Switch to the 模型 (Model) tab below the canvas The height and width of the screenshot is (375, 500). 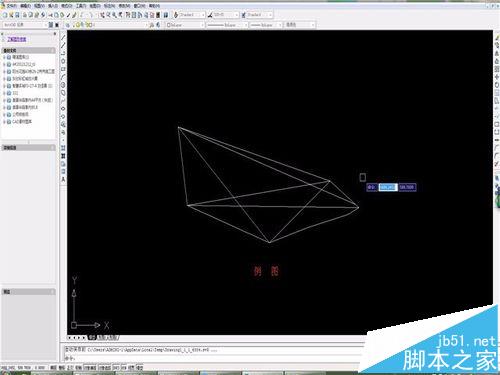click(91, 337)
